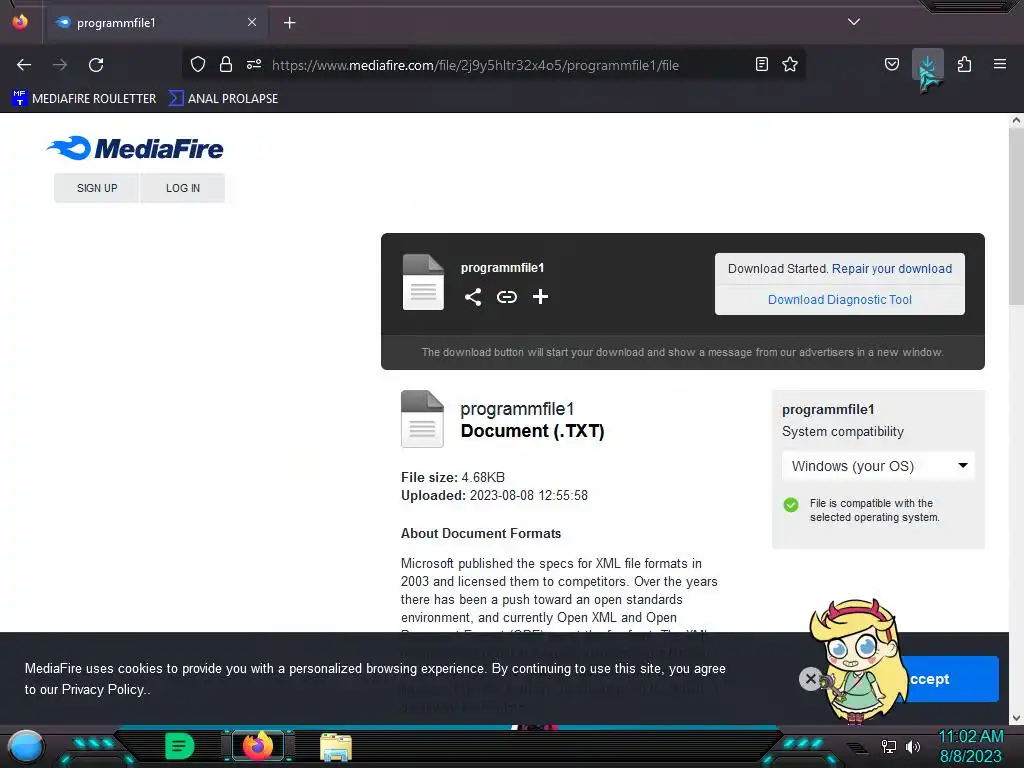Viewport: 1024px width, 768px height.
Task: View site security padlock info
Action: point(226,64)
